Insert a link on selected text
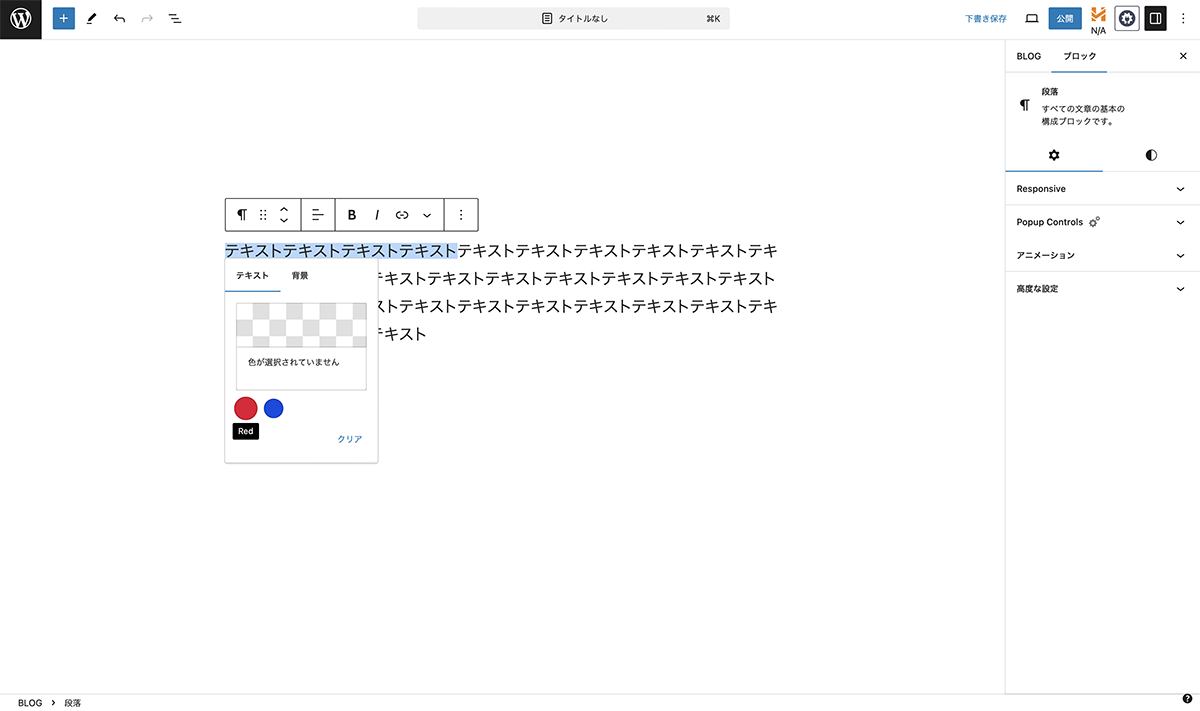Image resolution: width=1200 pixels, height=711 pixels. pos(402,215)
